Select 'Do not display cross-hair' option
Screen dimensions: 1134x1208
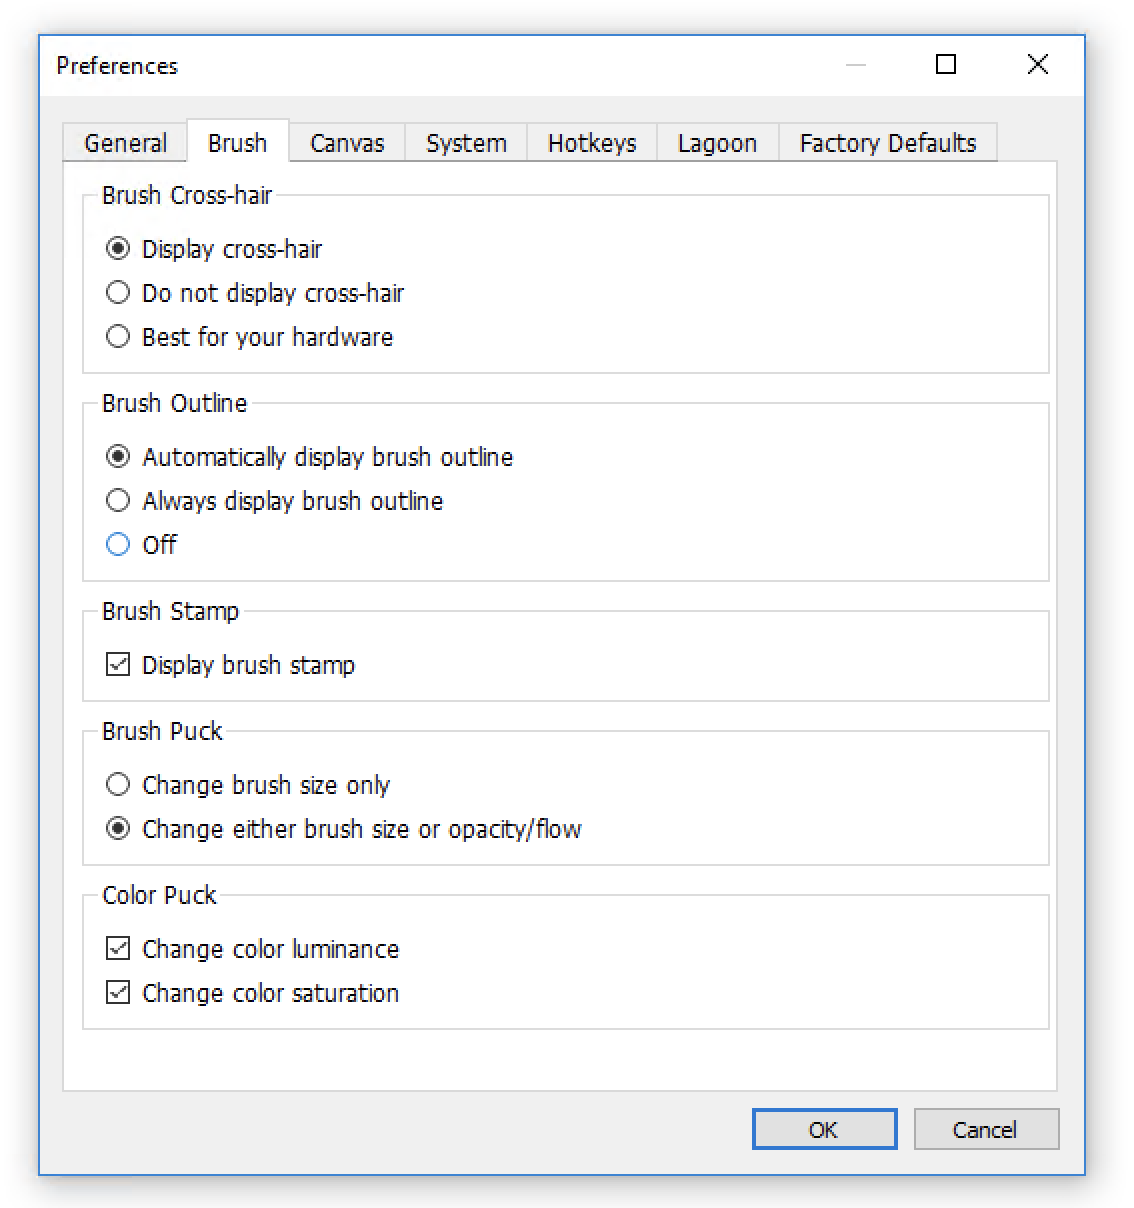[x=118, y=292]
